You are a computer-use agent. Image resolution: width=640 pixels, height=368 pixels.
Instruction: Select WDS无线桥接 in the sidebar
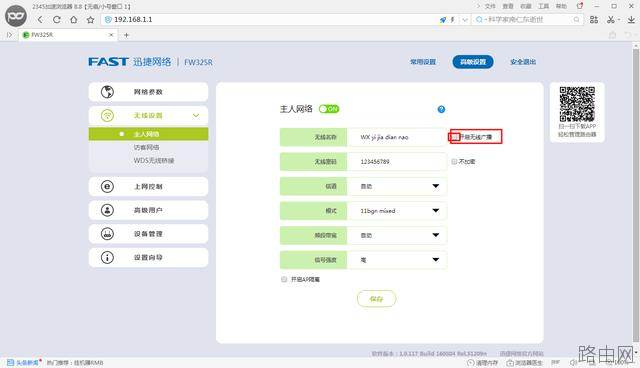tap(153, 160)
